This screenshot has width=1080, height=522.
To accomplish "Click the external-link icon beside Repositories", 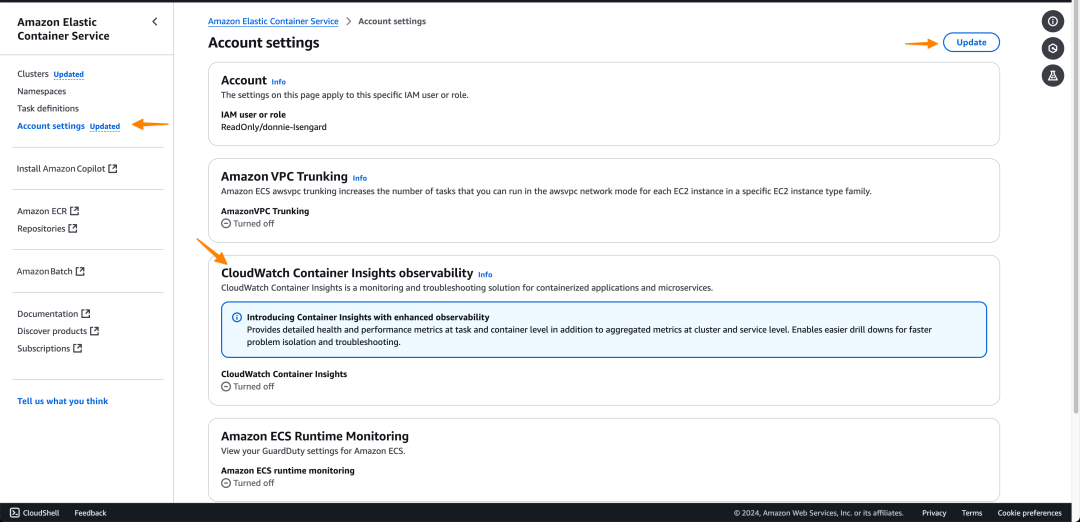I will click(x=72, y=228).
